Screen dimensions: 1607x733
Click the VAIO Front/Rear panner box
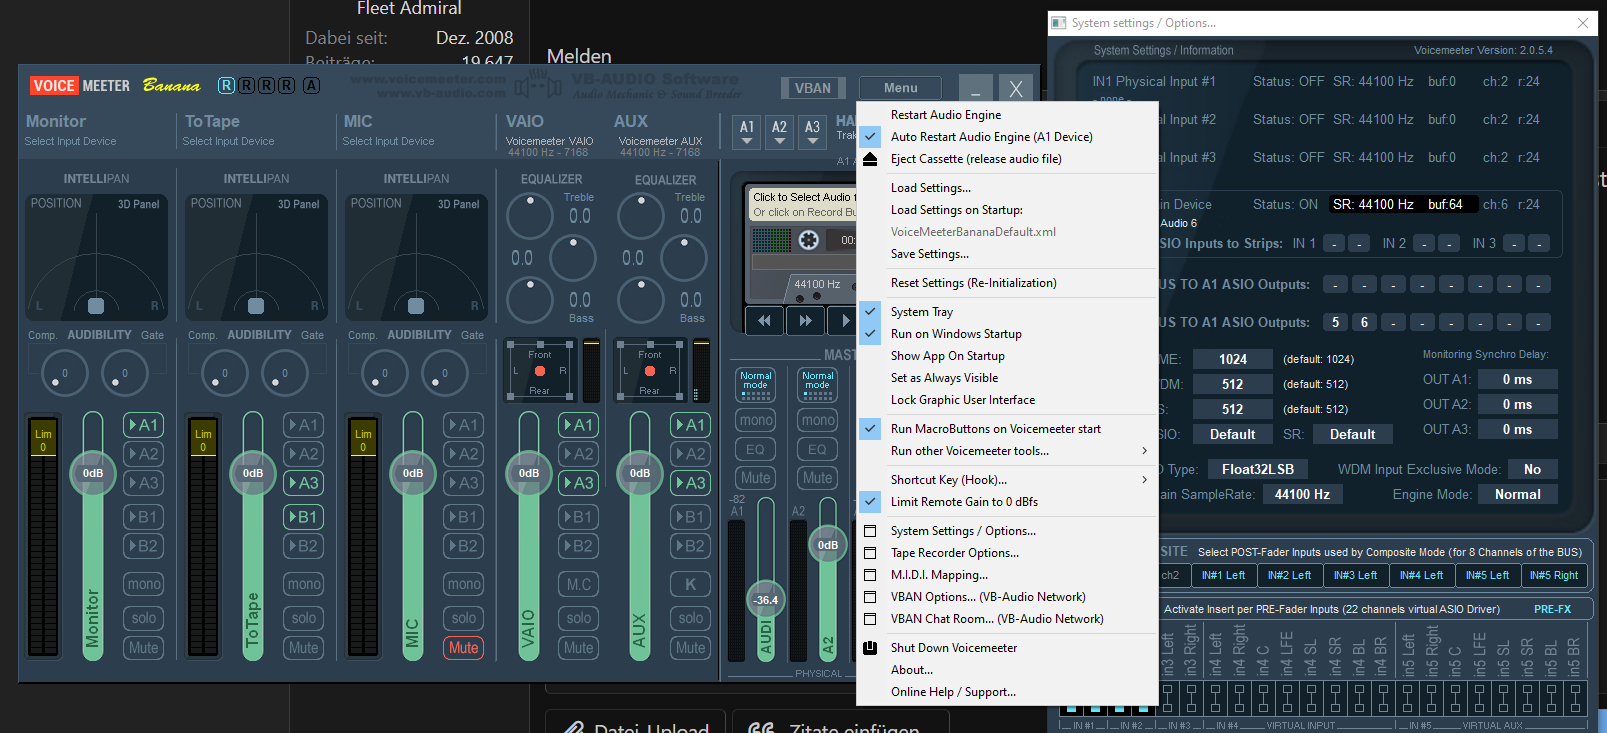pyautogui.click(x=540, y=371)
